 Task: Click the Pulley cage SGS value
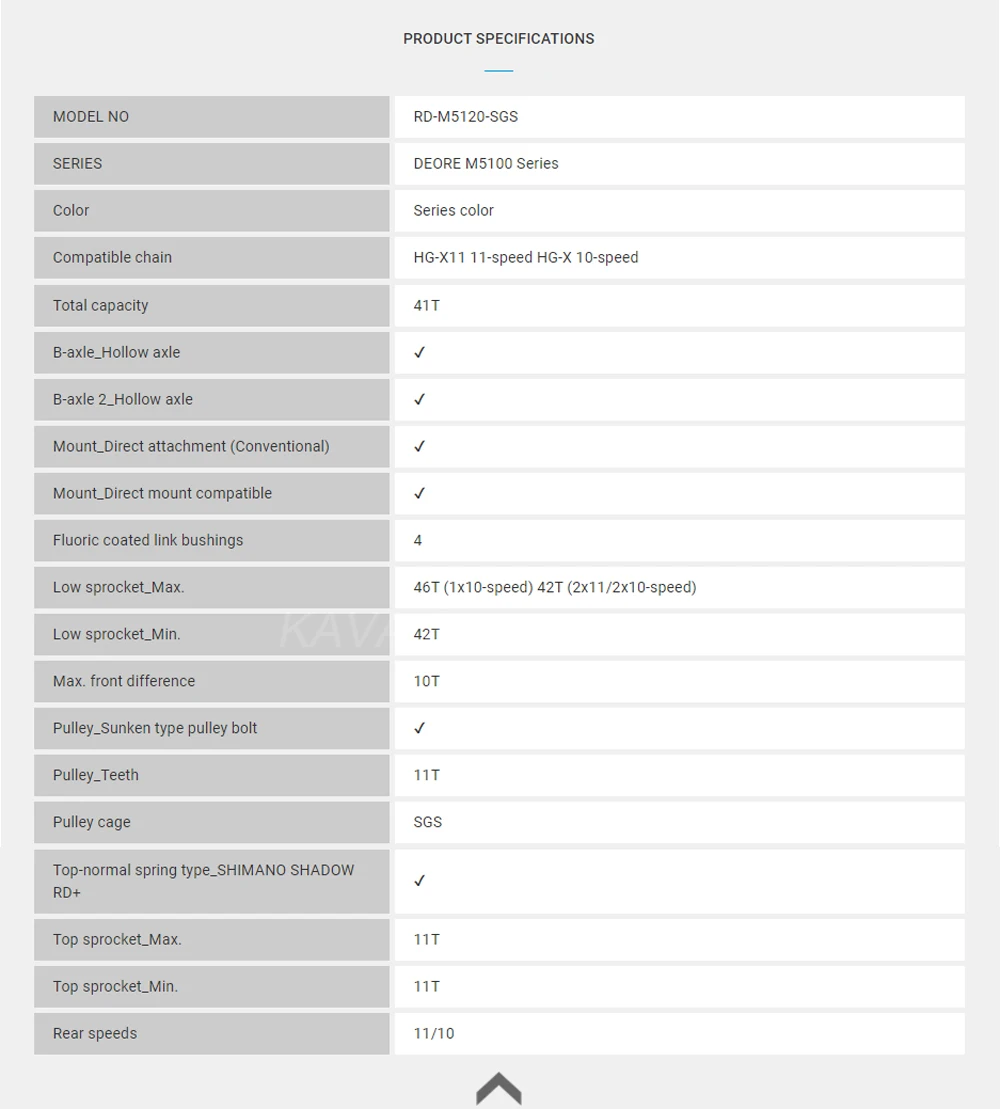(428, 822)
